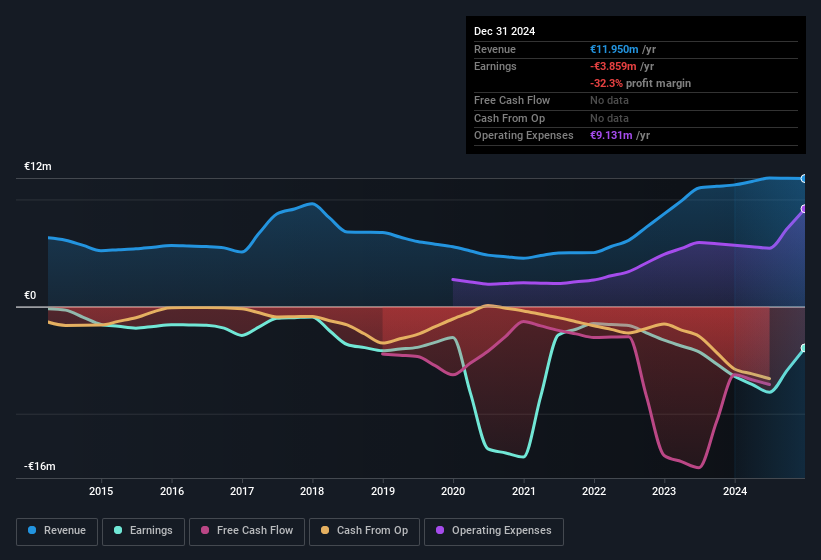
Task: Jump to 2023 on the time axis
Action: click(x=664, y=491)
